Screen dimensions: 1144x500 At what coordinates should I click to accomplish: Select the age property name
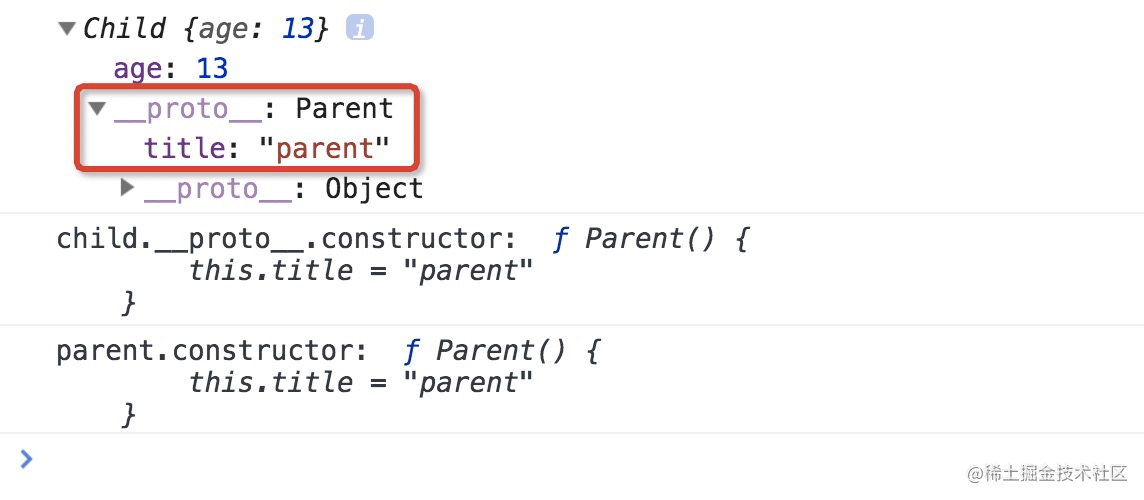coord(137,70)
